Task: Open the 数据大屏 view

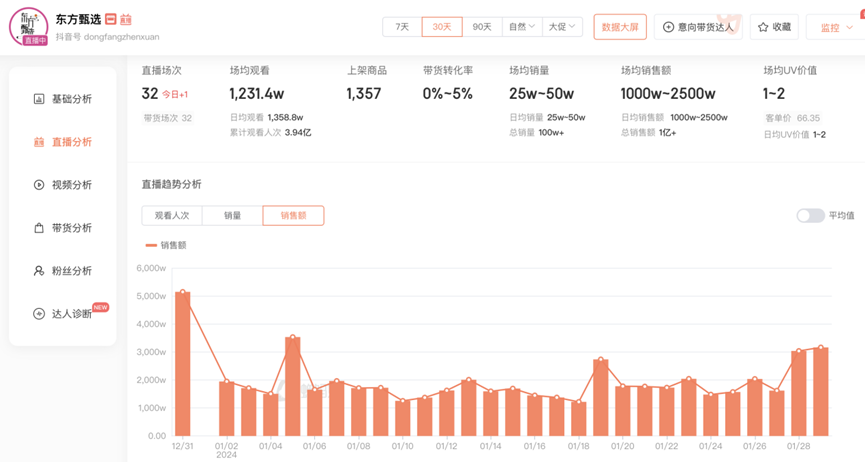Action: (620, 27)
